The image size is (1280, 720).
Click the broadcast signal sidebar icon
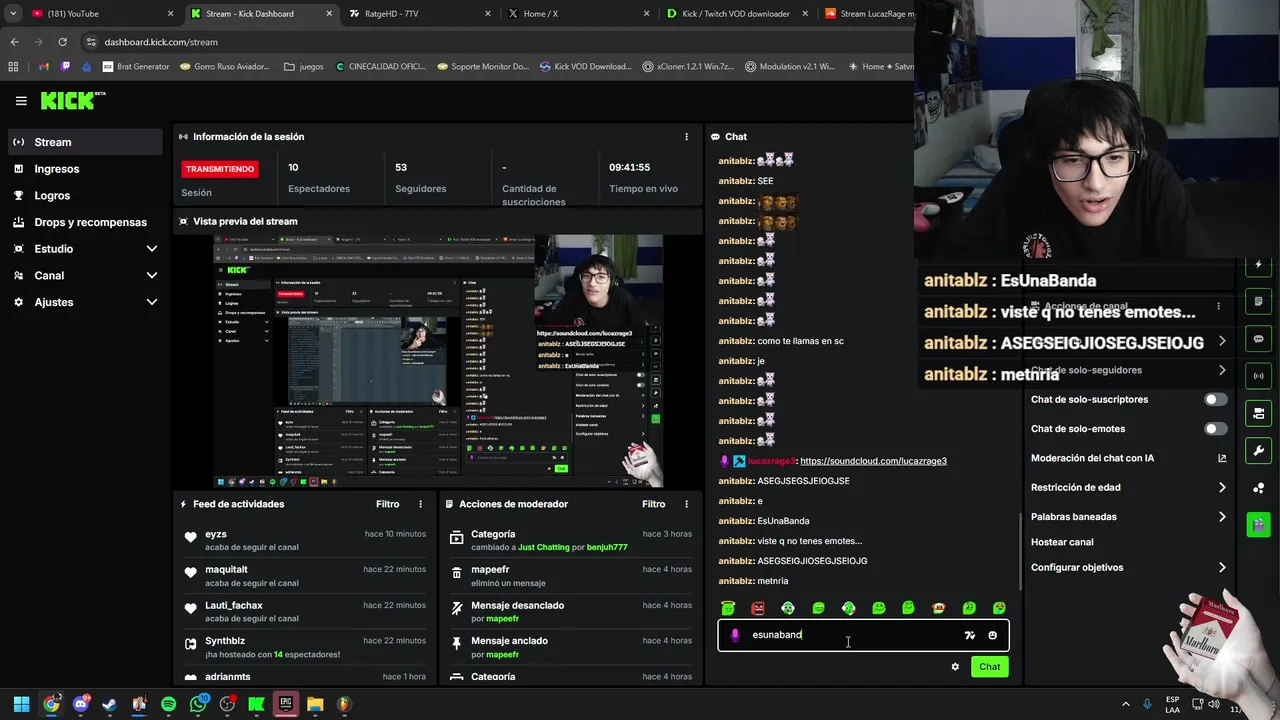point(1258,376)
